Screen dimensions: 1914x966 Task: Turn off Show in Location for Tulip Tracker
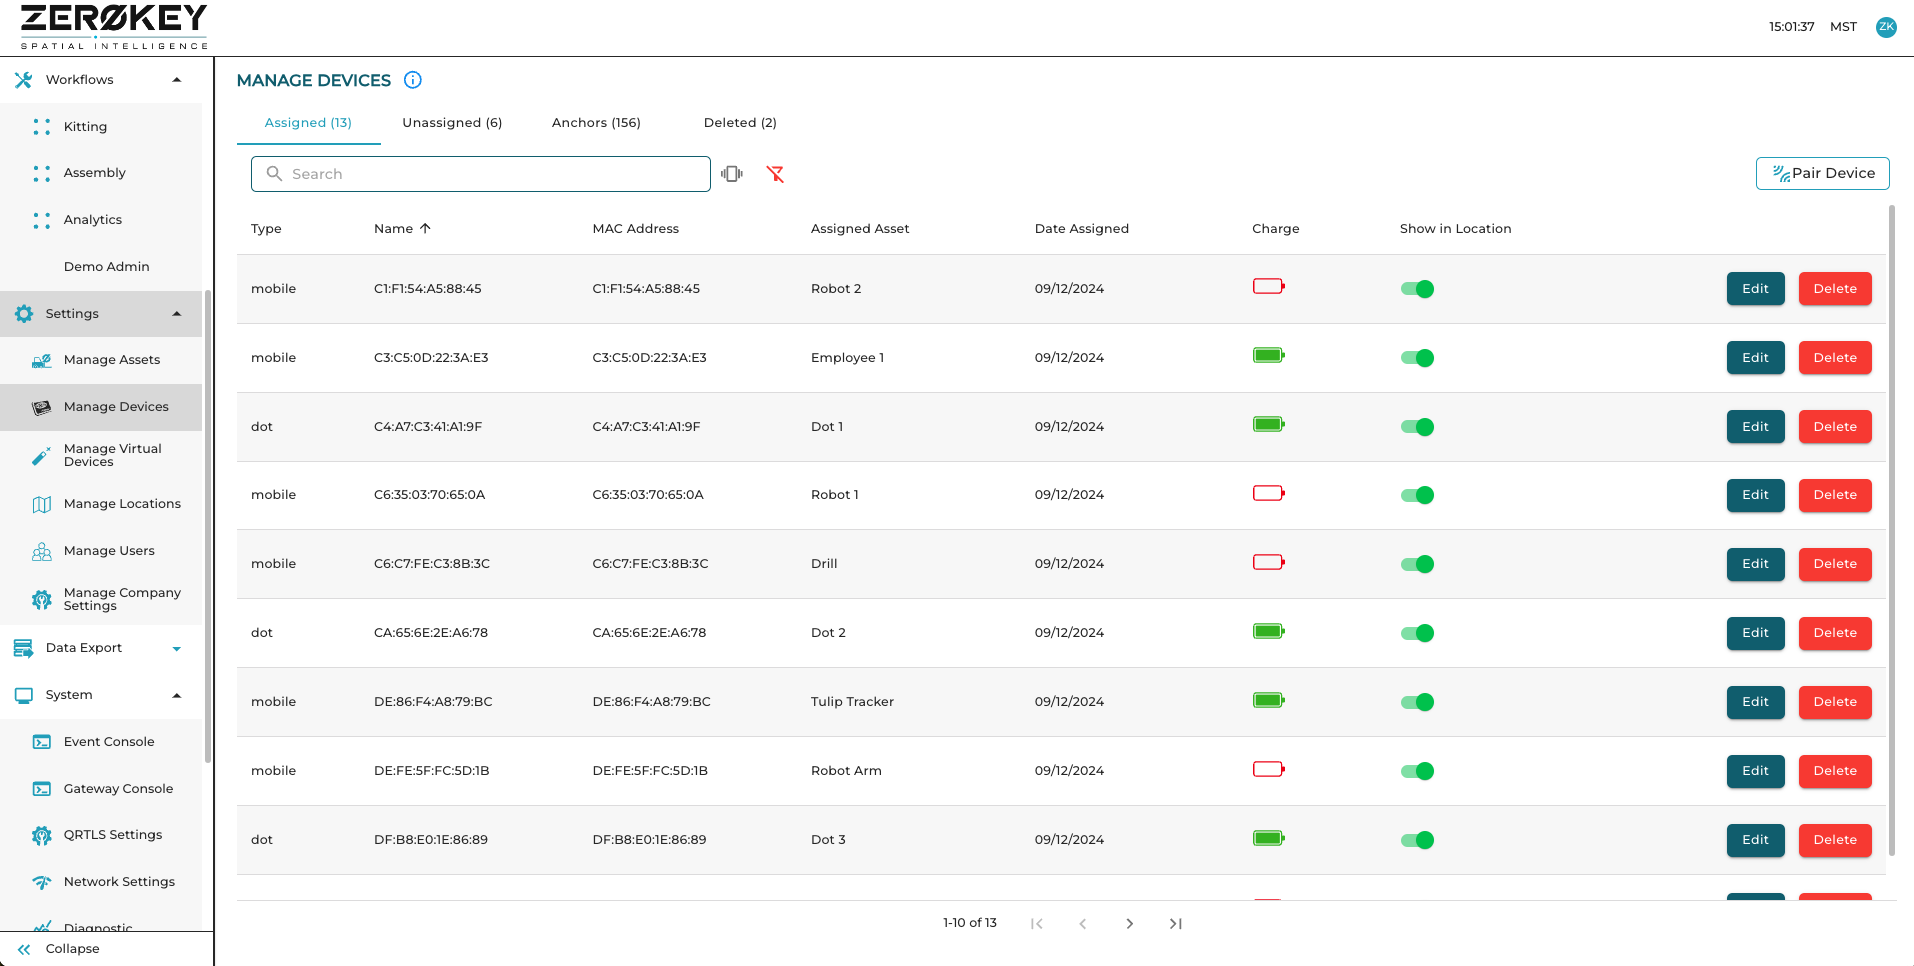[1417, 702]
